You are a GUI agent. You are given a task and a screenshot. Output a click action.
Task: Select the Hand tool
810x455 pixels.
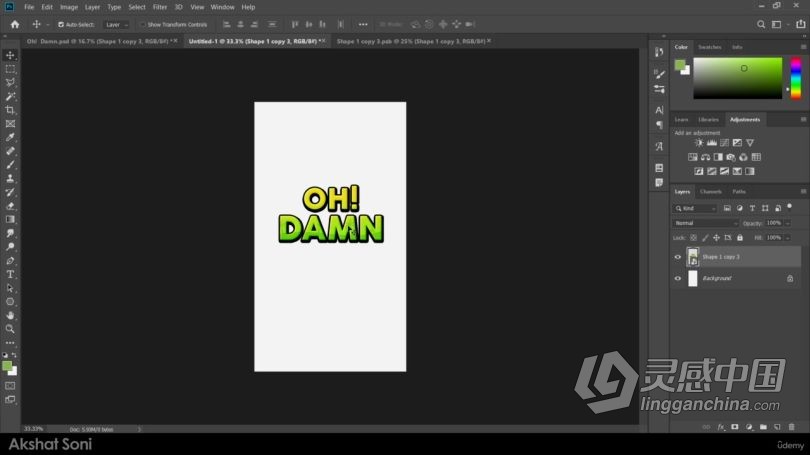click(x=10, y=316)
